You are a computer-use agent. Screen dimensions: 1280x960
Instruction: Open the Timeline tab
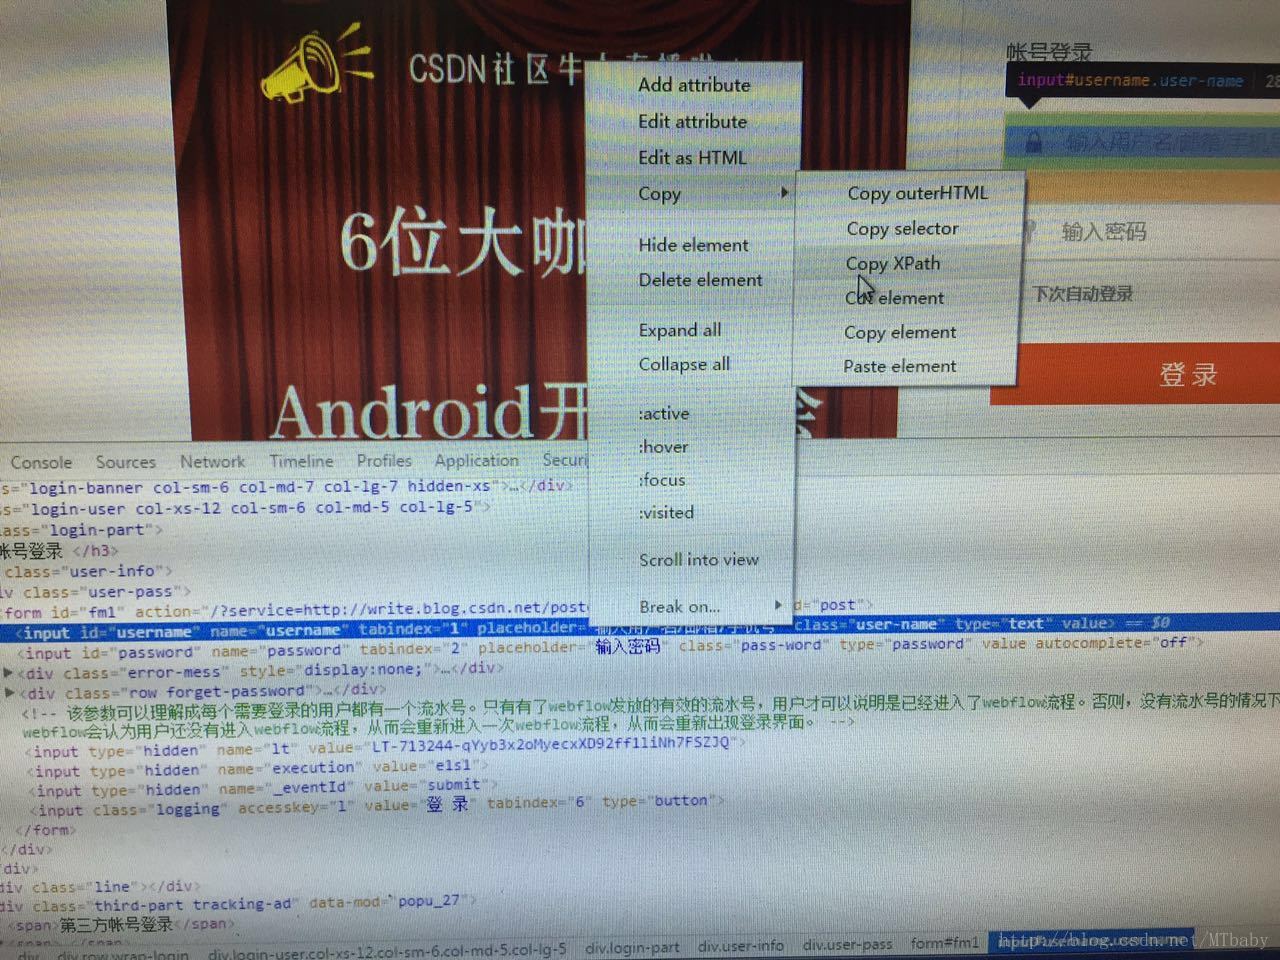click(x=301, y=461)
